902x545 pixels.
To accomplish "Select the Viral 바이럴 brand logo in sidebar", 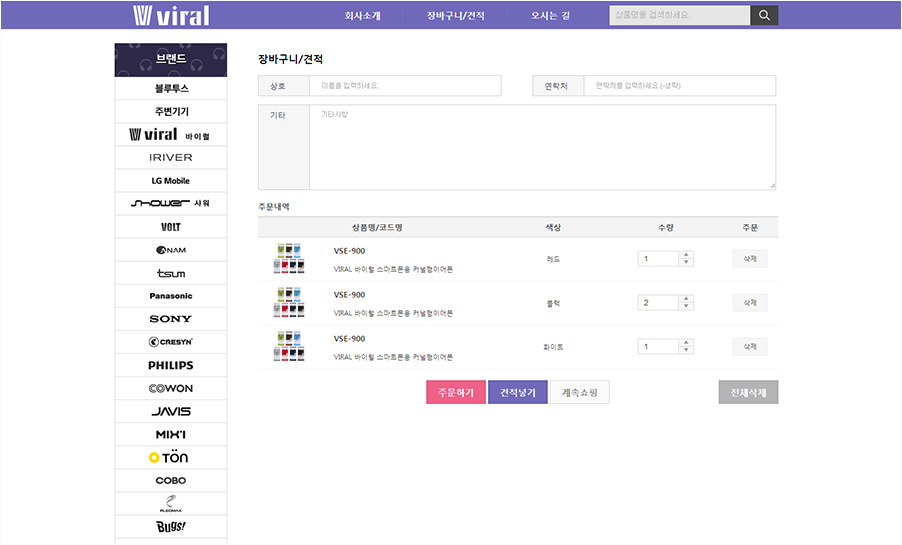I will [171, 135].
